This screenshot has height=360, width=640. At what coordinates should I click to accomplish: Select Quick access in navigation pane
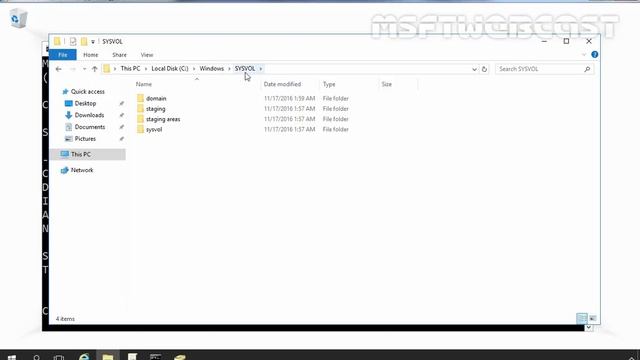point(87,91)
